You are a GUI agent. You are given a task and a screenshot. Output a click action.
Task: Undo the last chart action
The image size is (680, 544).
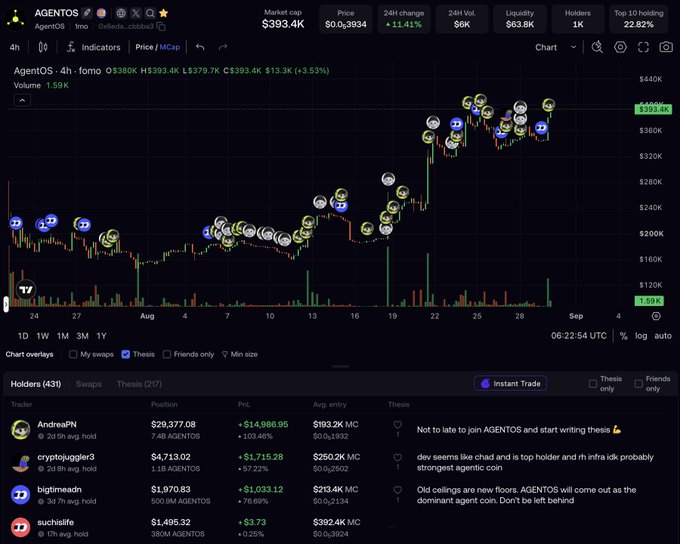click(200, 47)
